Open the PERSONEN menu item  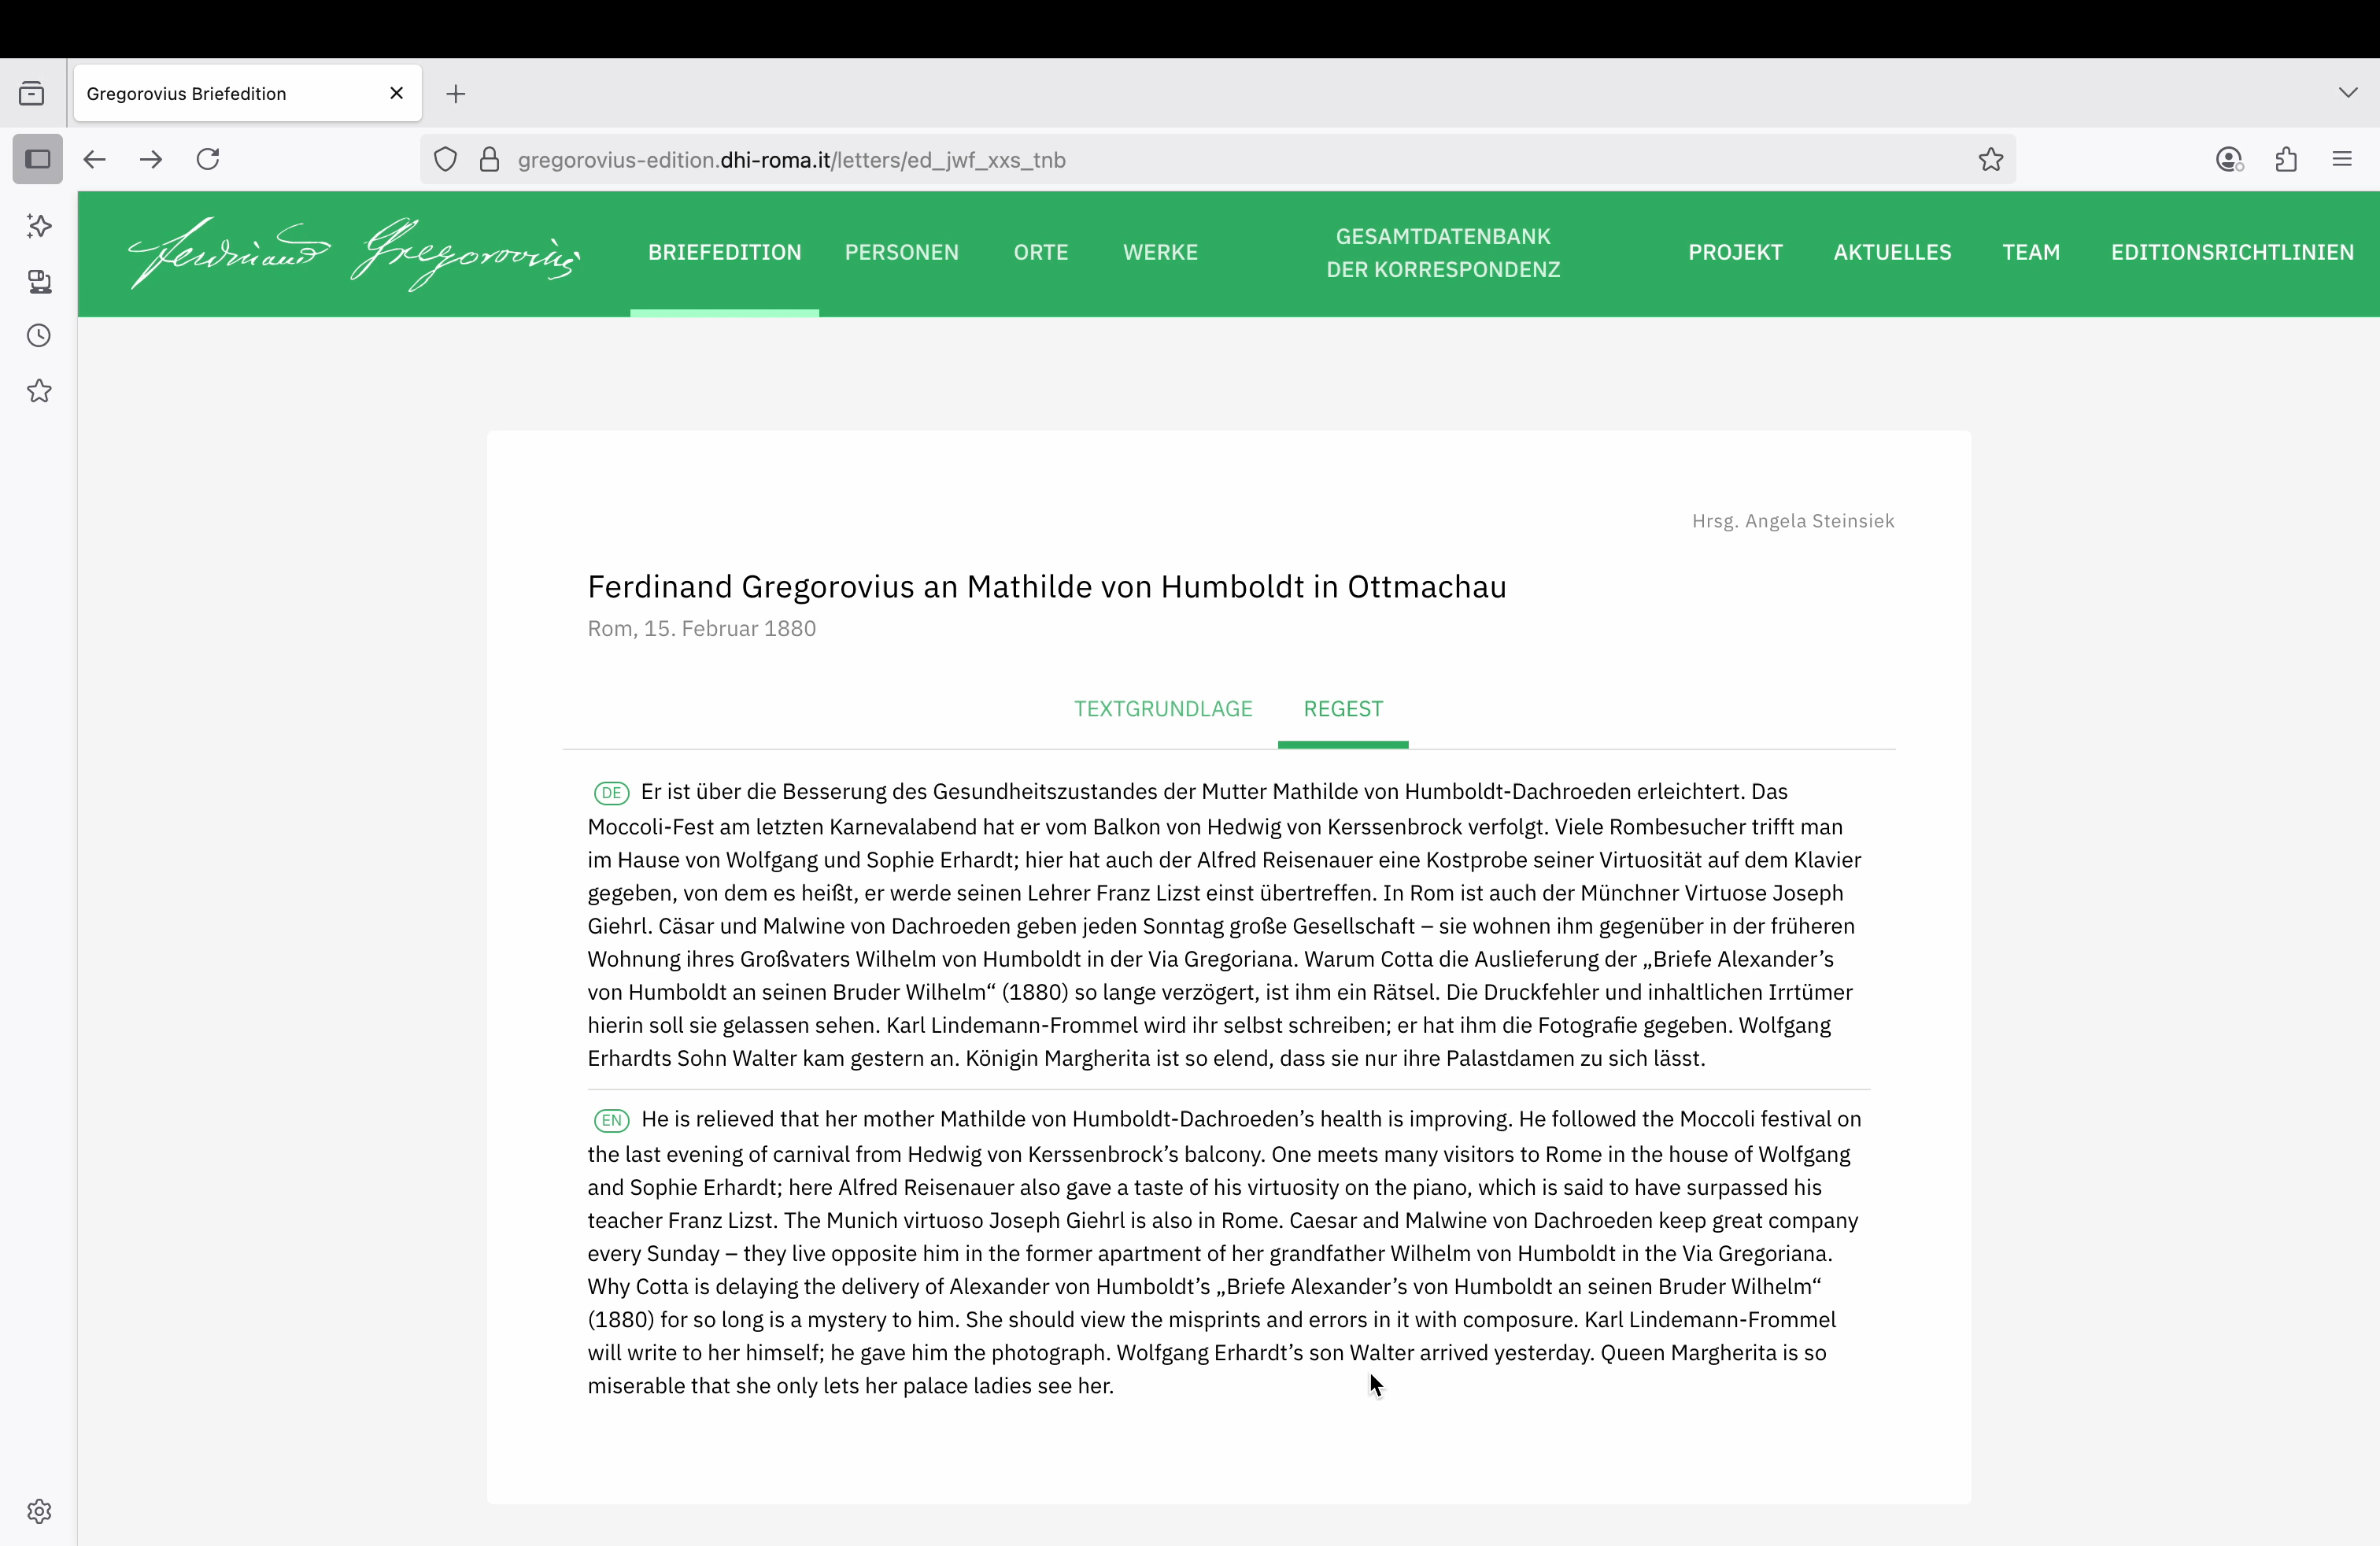[x=902, y=253]
